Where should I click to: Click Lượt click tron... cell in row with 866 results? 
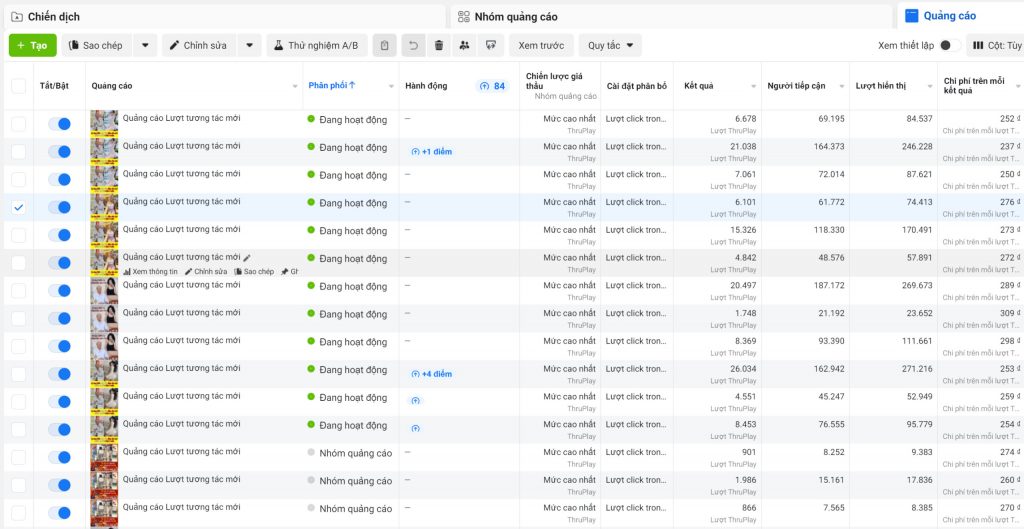(x=637, y=507)
